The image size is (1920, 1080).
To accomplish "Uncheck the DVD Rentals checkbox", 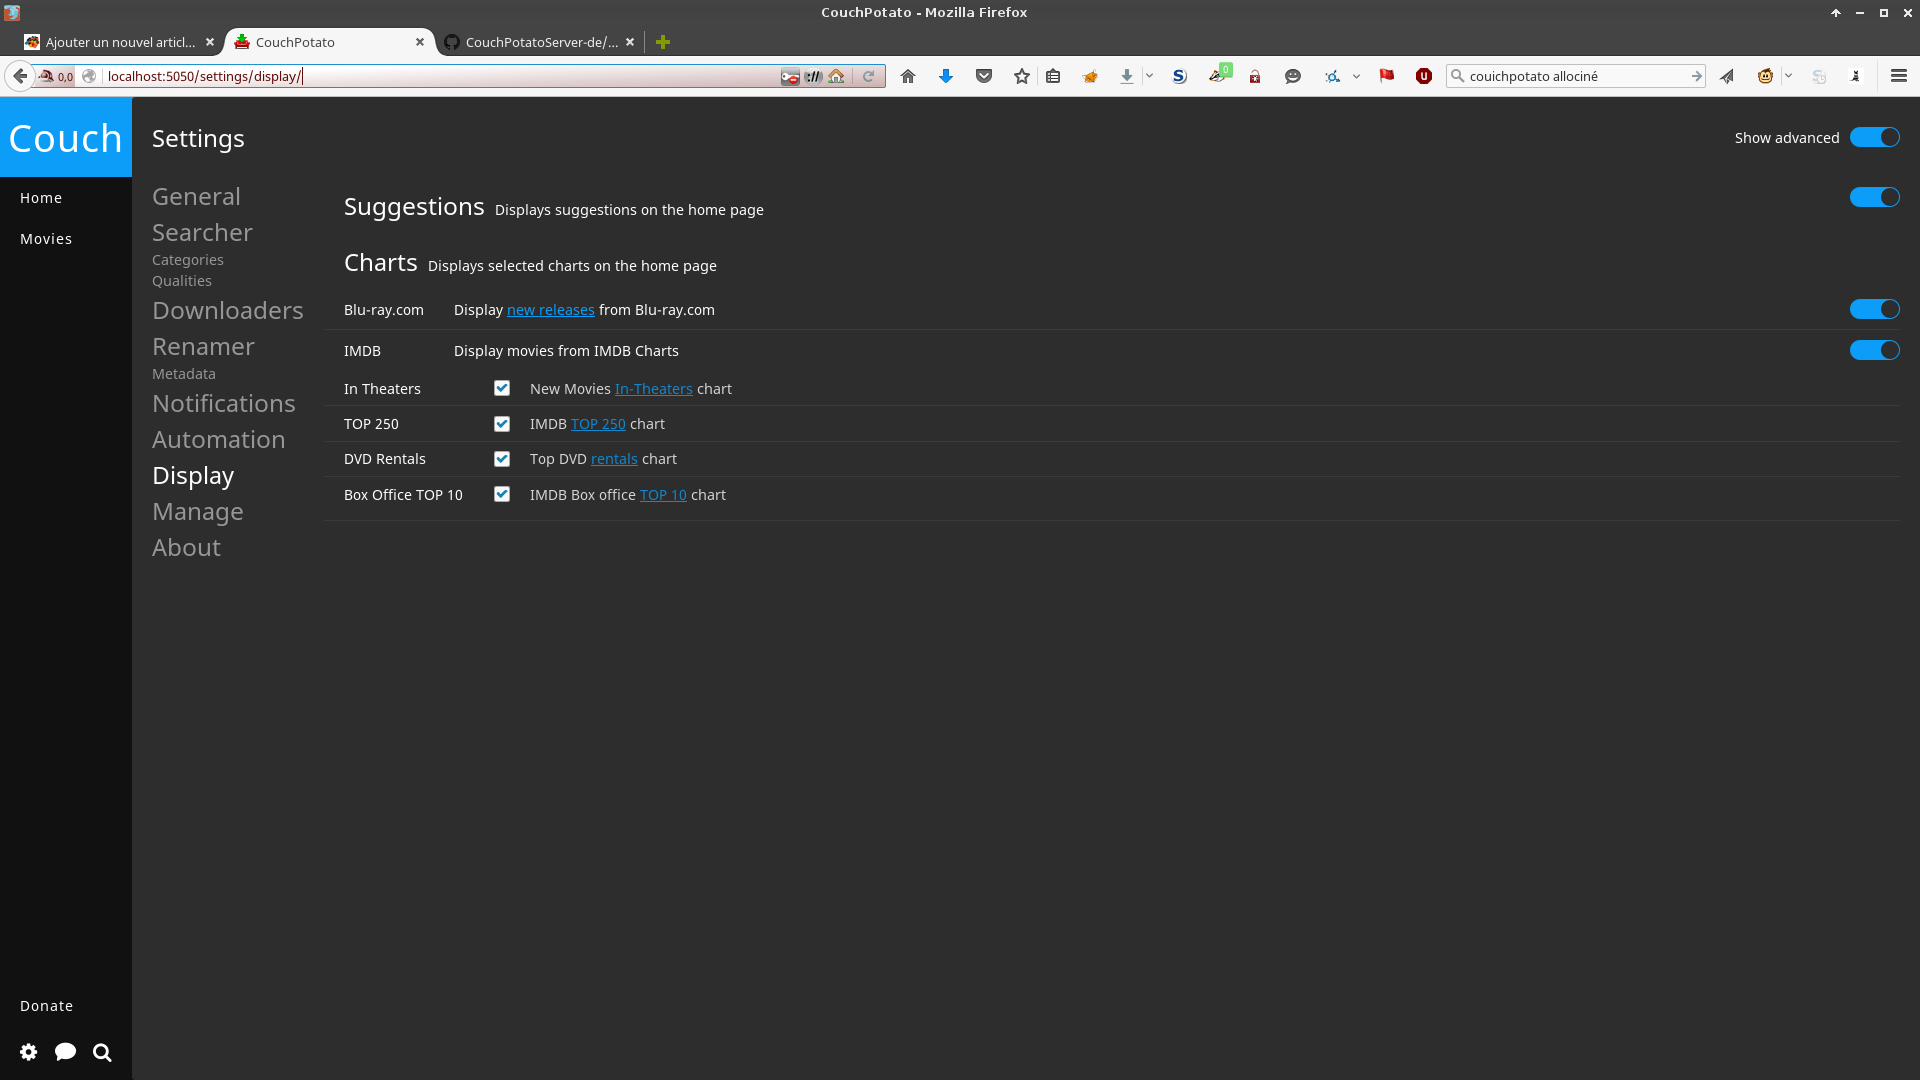I will (502, 459).
